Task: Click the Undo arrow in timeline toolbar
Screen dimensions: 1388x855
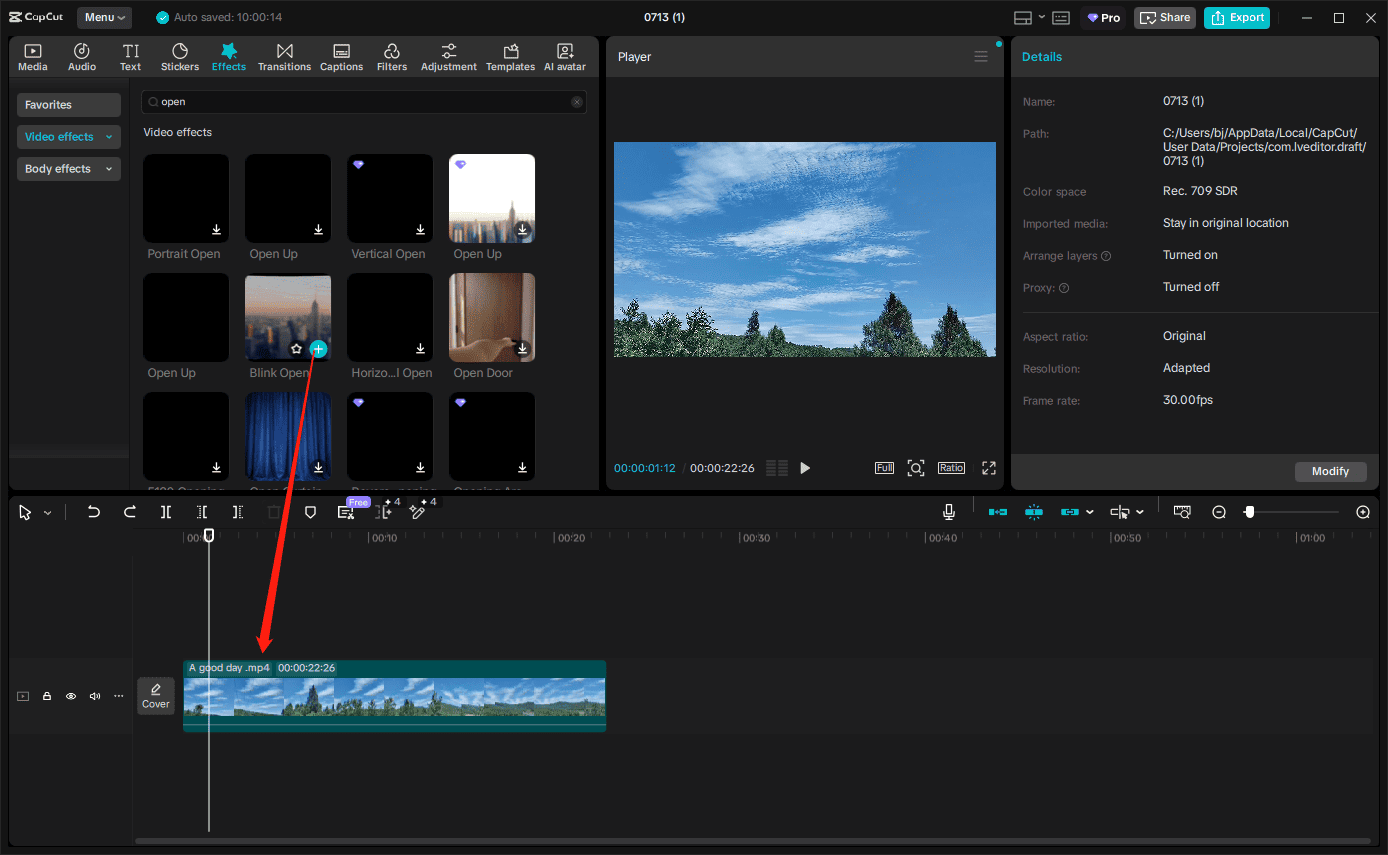Action: point(93,512)
